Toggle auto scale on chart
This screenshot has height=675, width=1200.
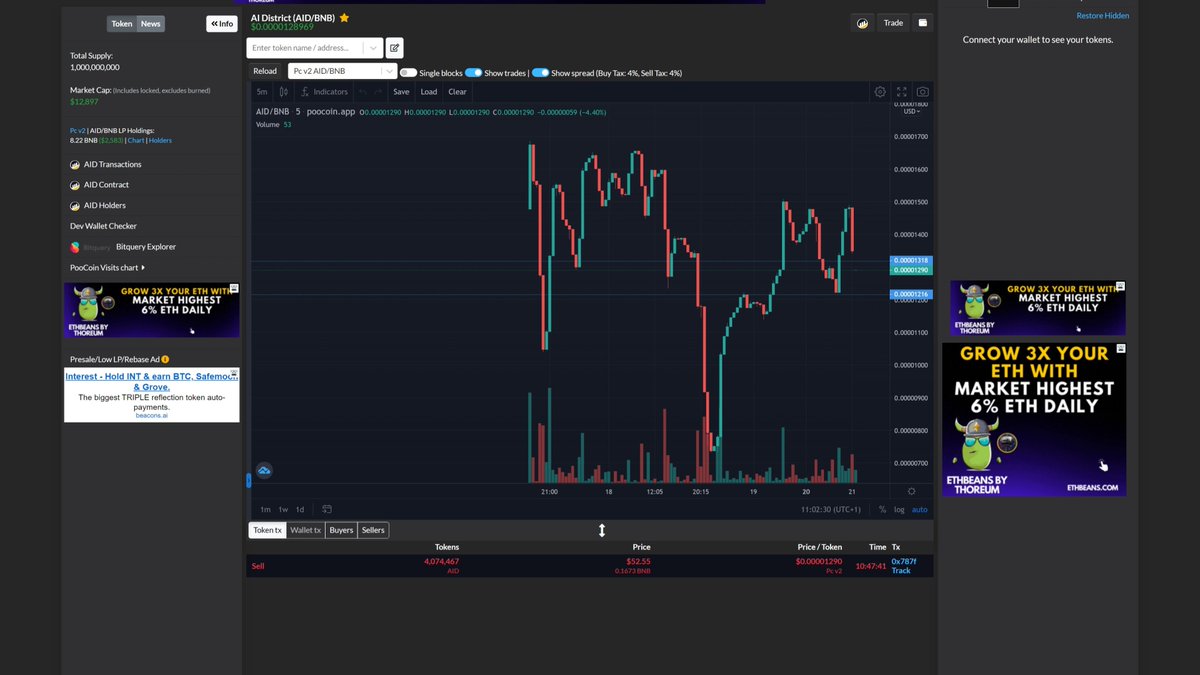tap(919, 509)
